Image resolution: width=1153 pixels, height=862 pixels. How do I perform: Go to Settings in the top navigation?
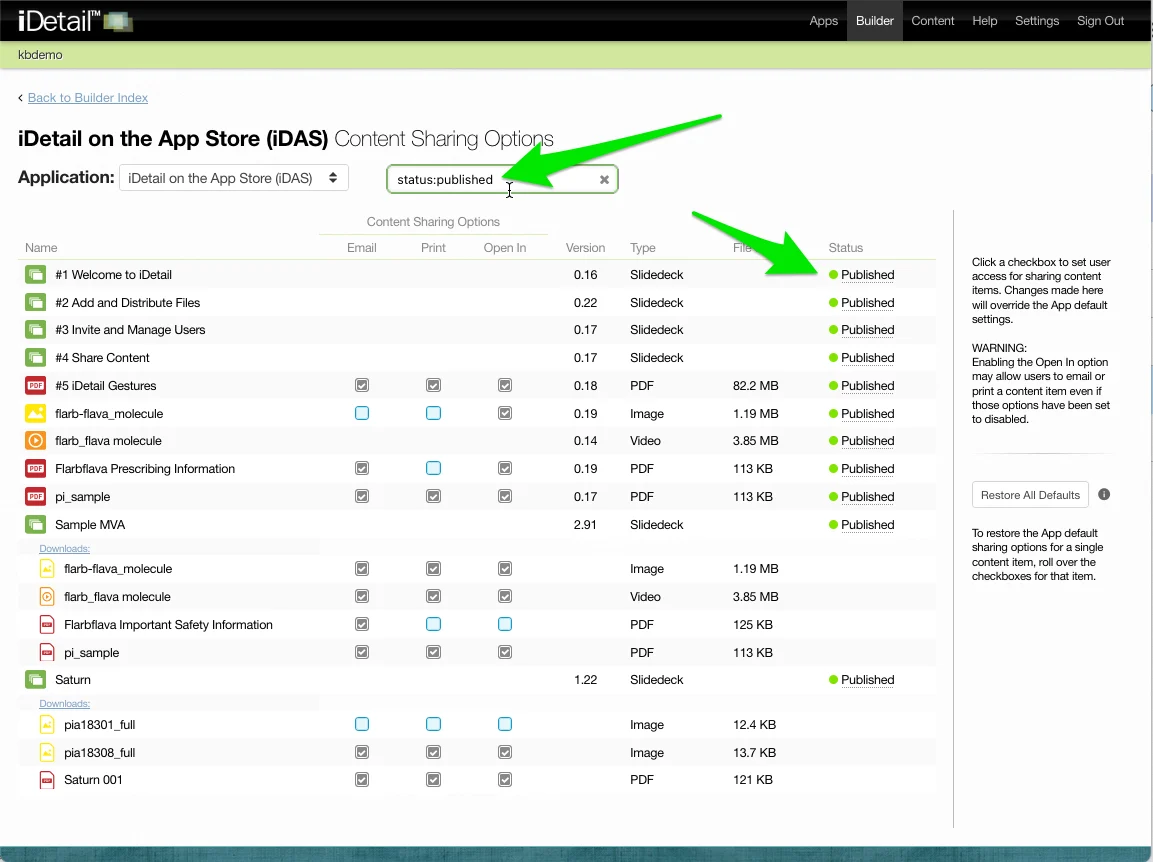(1036, 21)
